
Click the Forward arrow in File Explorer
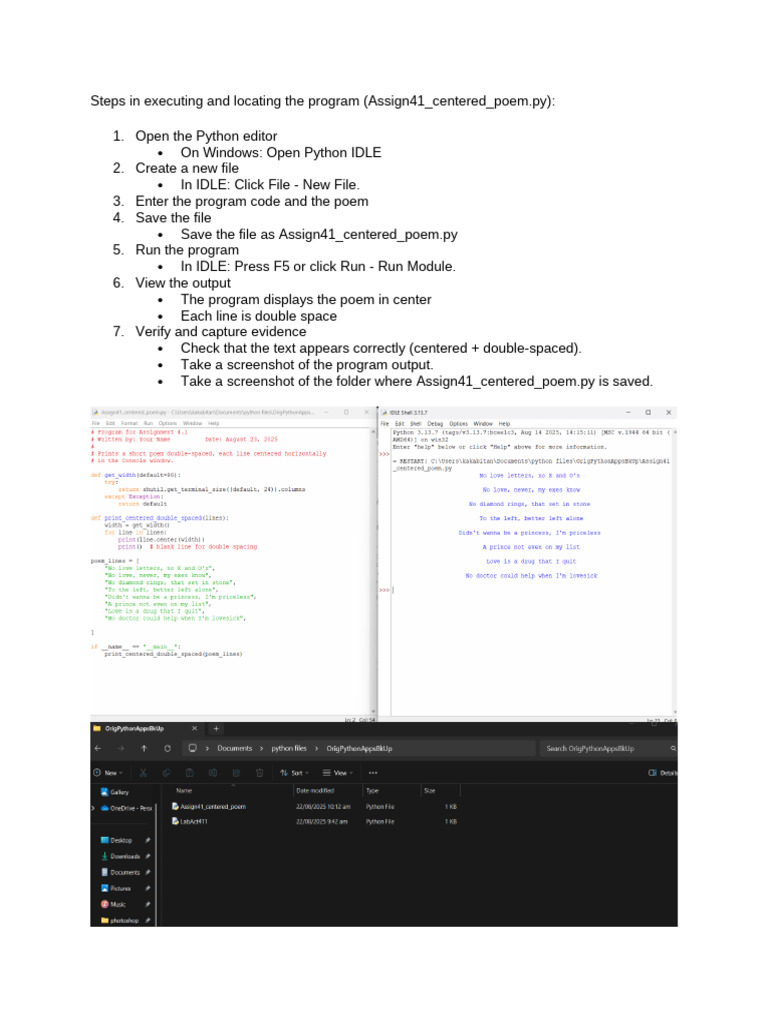(121, 748)
